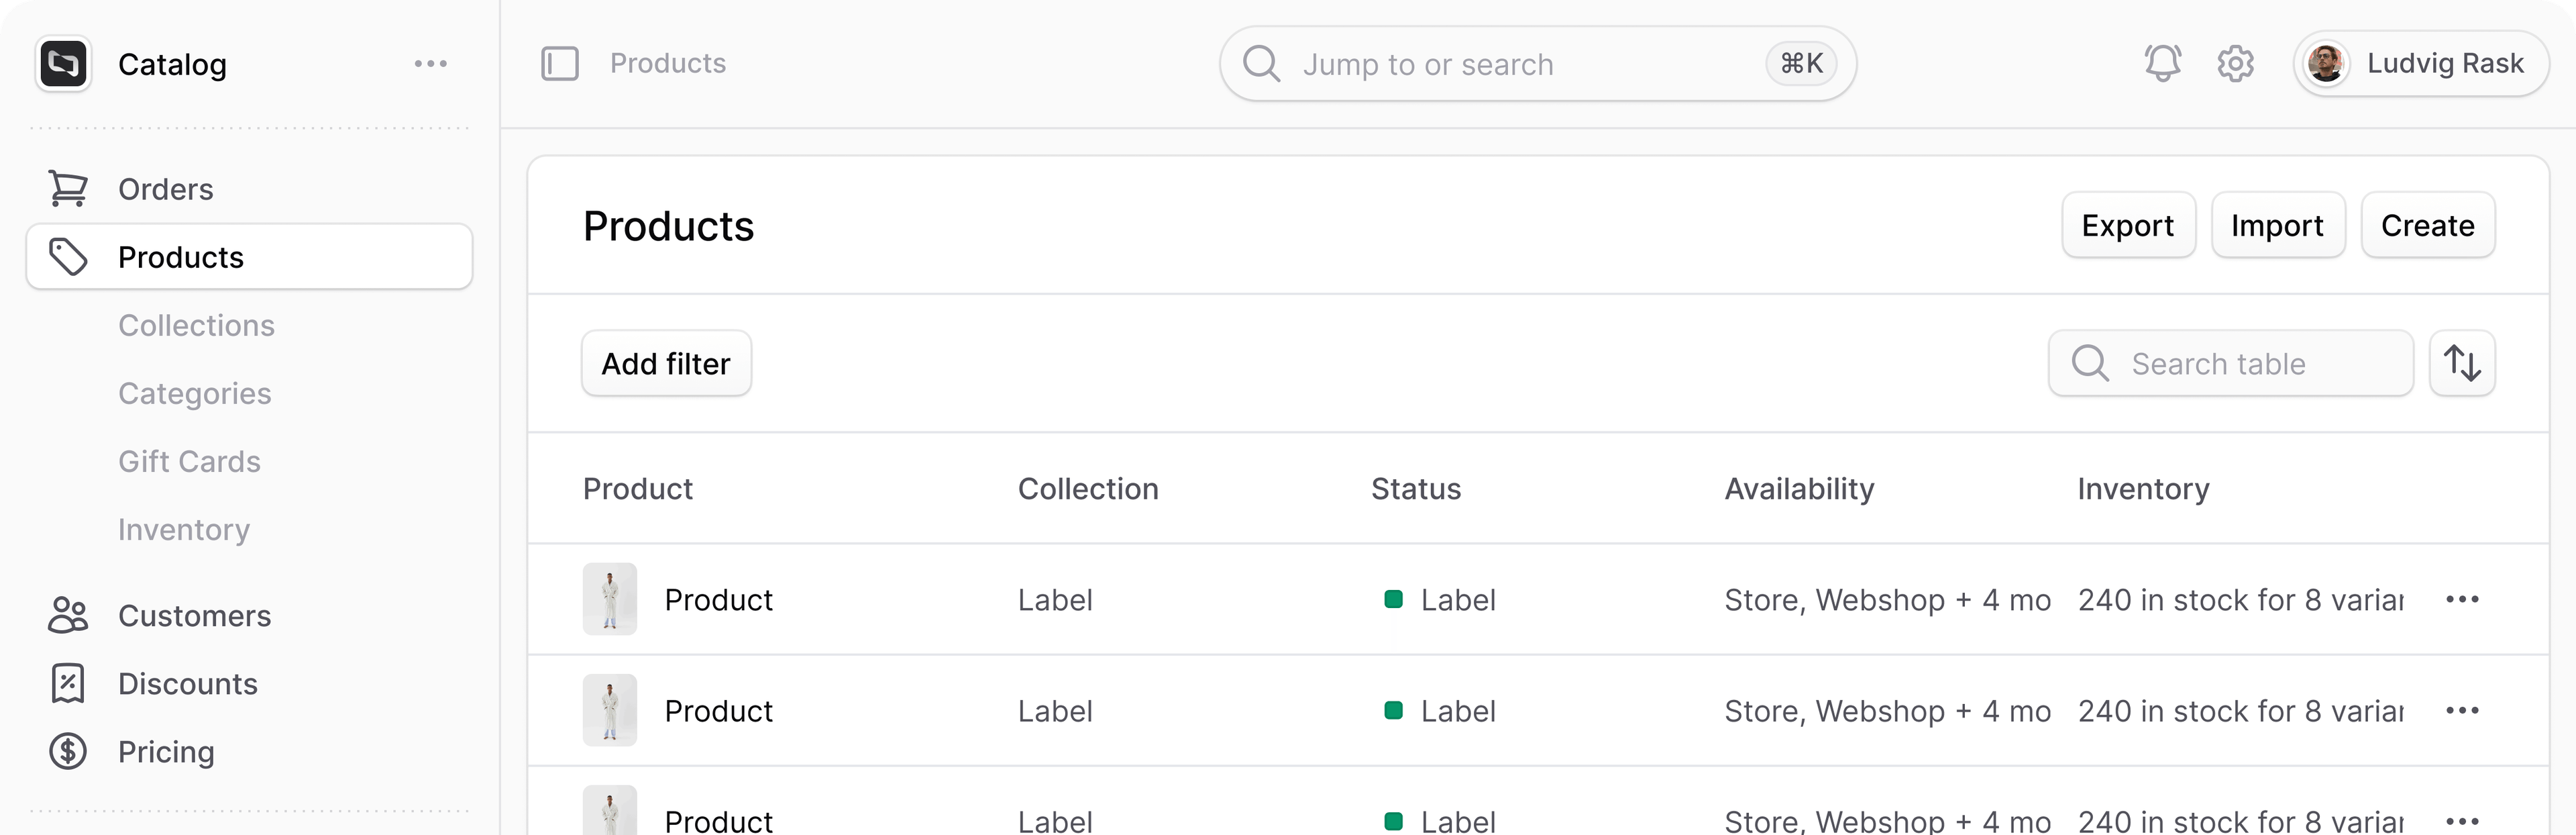Open the Ludvig Rask user menu
The height and width of the screenshot is (835, 2576).
tap(2421, 64)
